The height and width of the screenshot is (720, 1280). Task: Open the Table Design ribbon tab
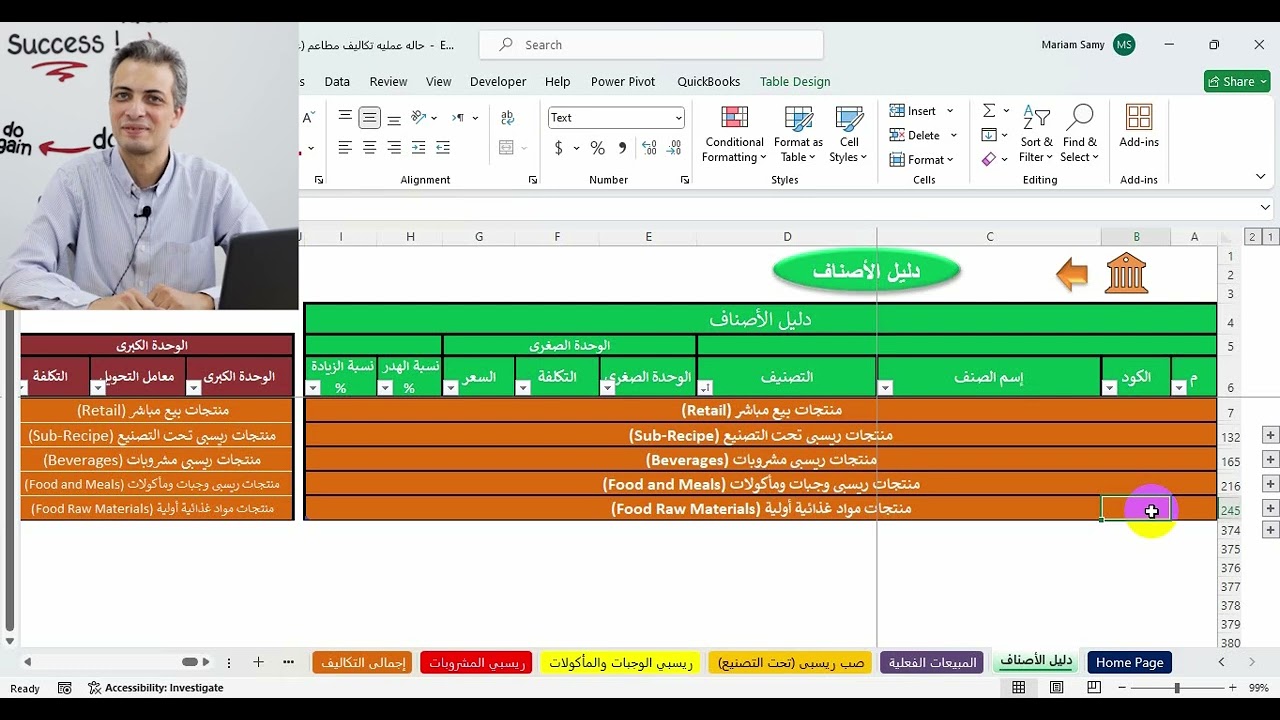[795, 82]
